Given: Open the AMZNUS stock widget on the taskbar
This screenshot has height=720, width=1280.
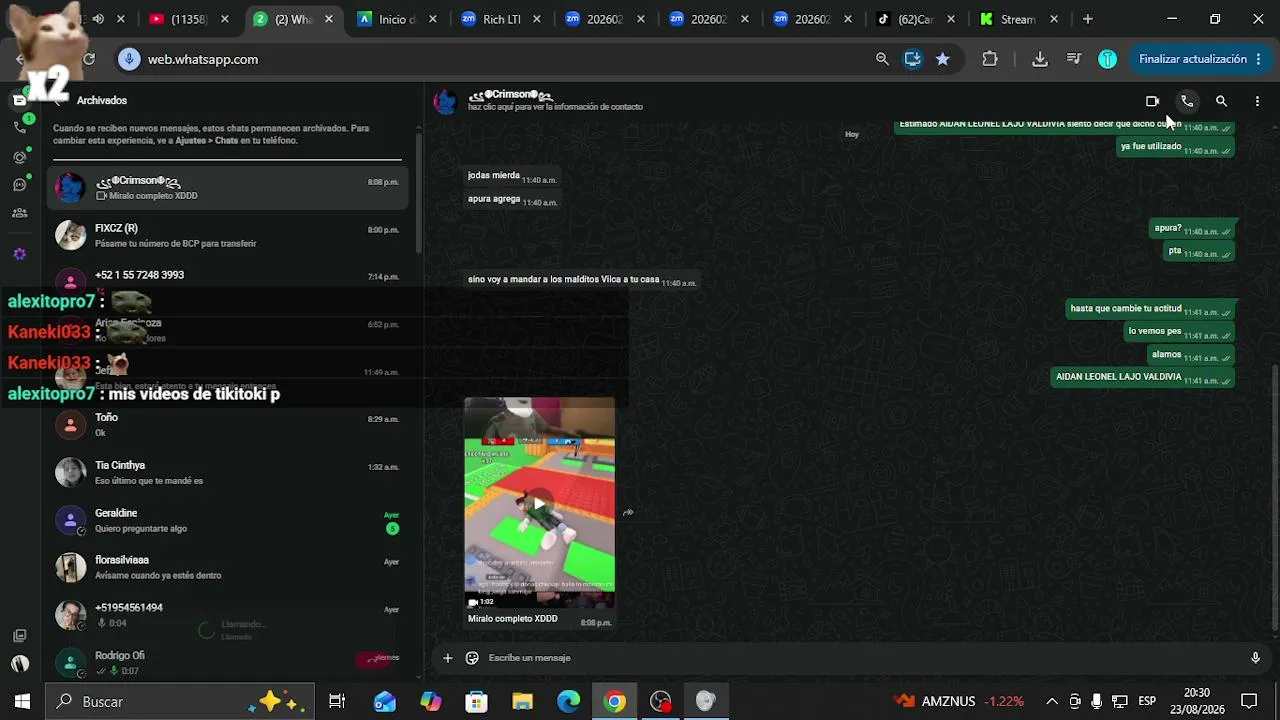Looking at the screenshot, I should tap(958, 701).
